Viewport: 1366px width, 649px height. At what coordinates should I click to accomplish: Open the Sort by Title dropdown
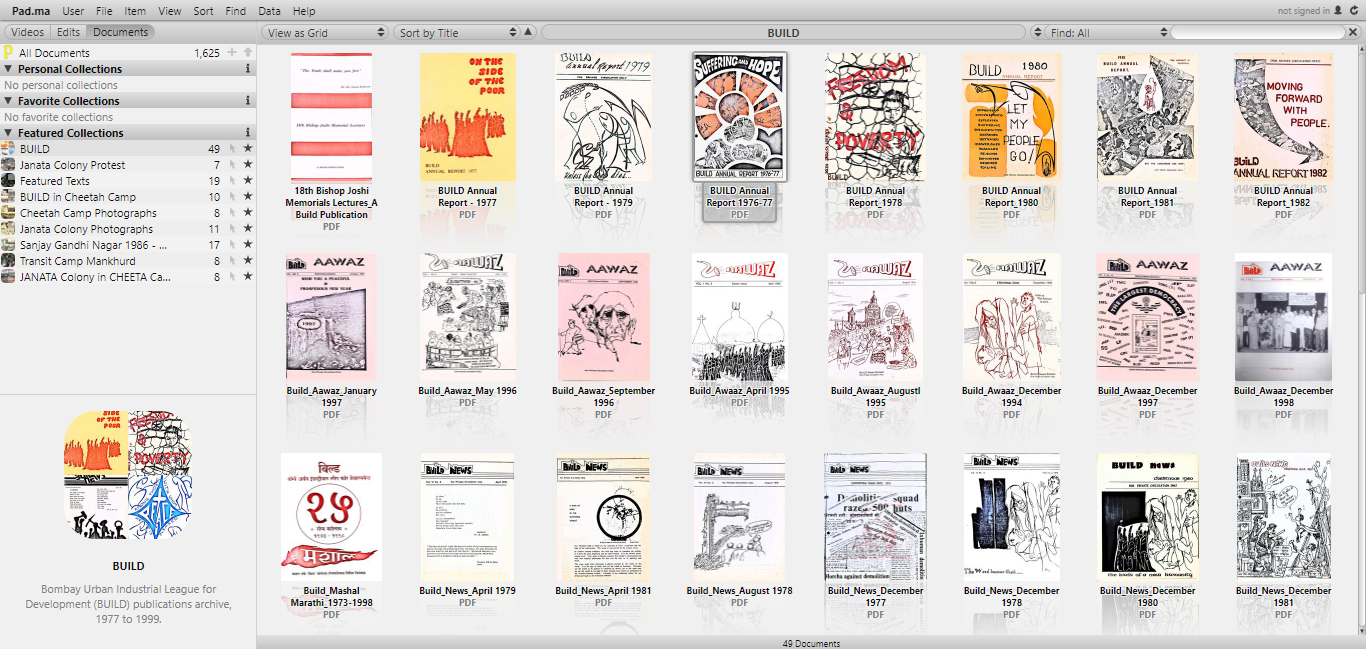(x=457, y=33)
